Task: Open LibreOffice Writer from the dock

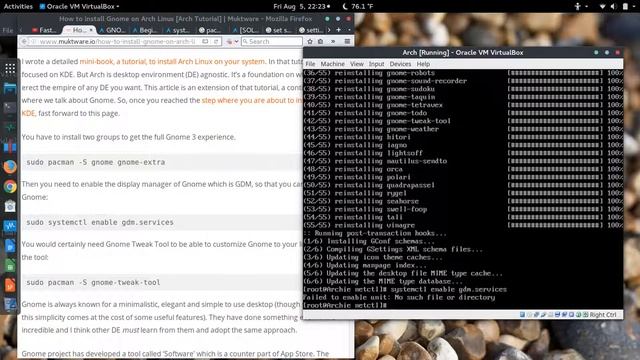Action: point(10,246)
